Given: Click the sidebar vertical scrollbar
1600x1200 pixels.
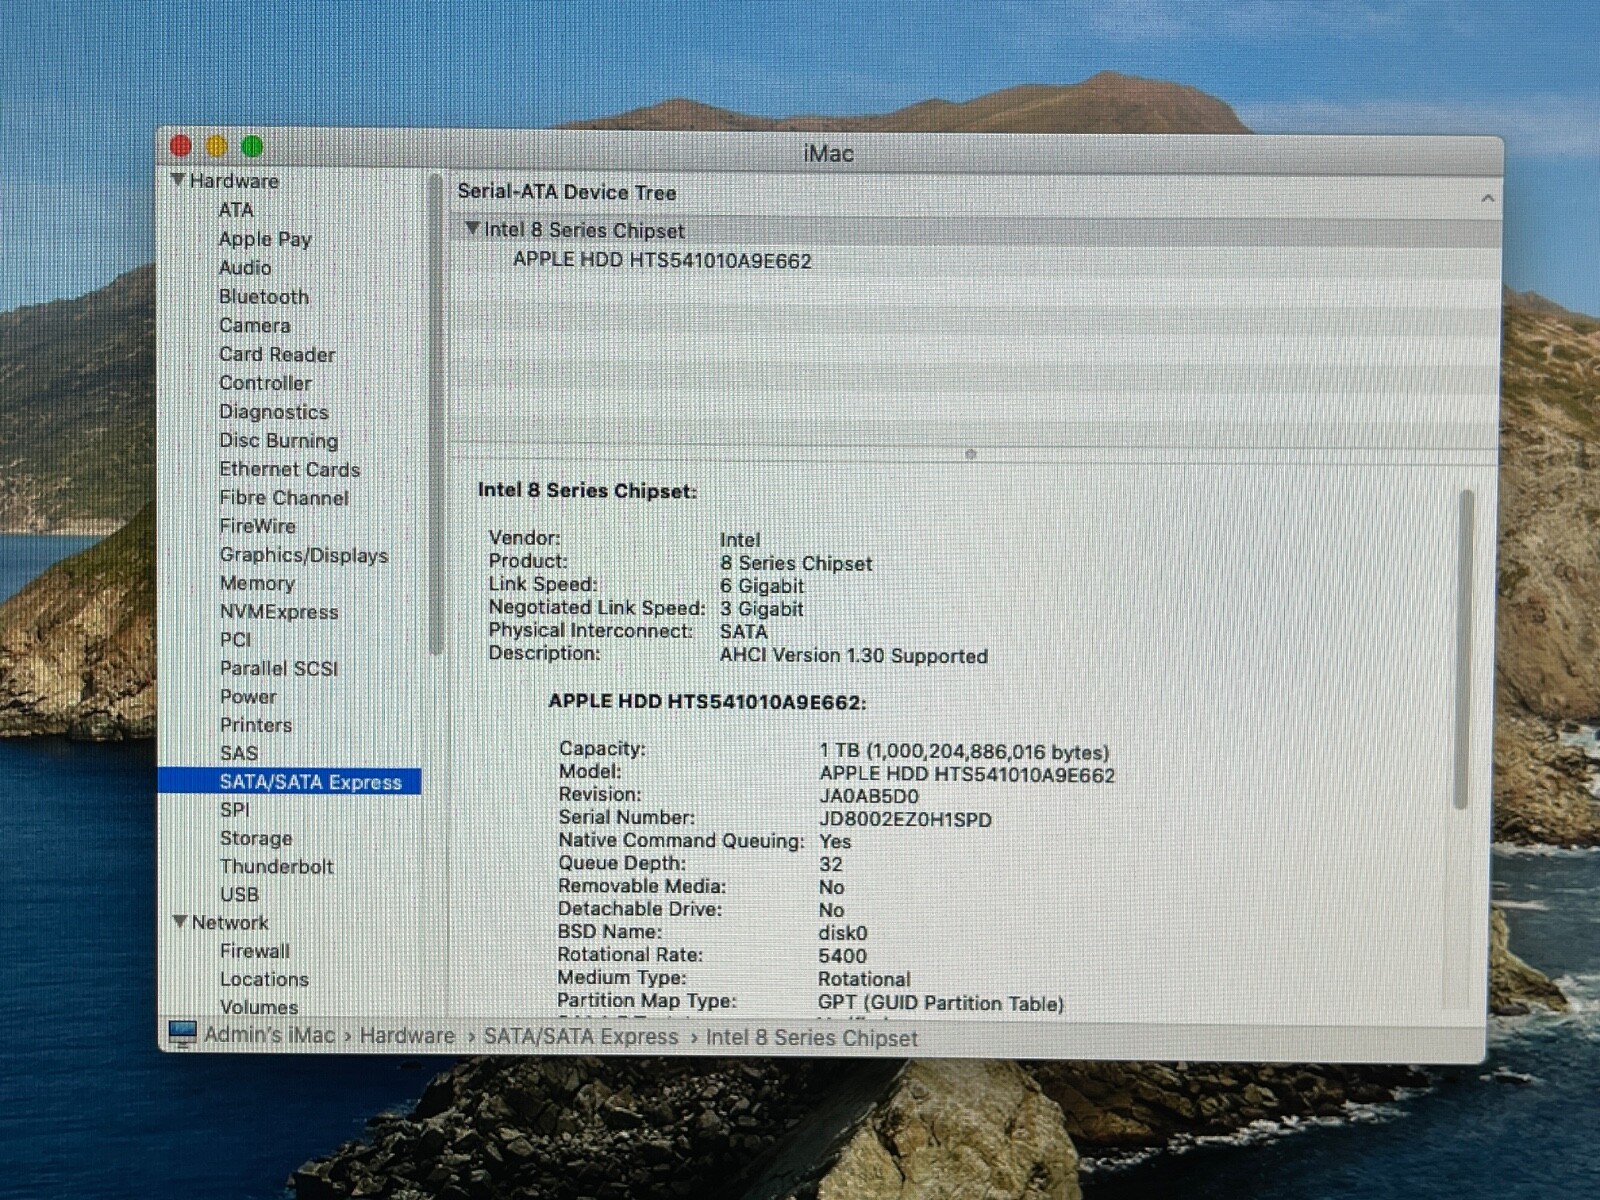Looking at the screenshot, I should (x=435, y=415).
